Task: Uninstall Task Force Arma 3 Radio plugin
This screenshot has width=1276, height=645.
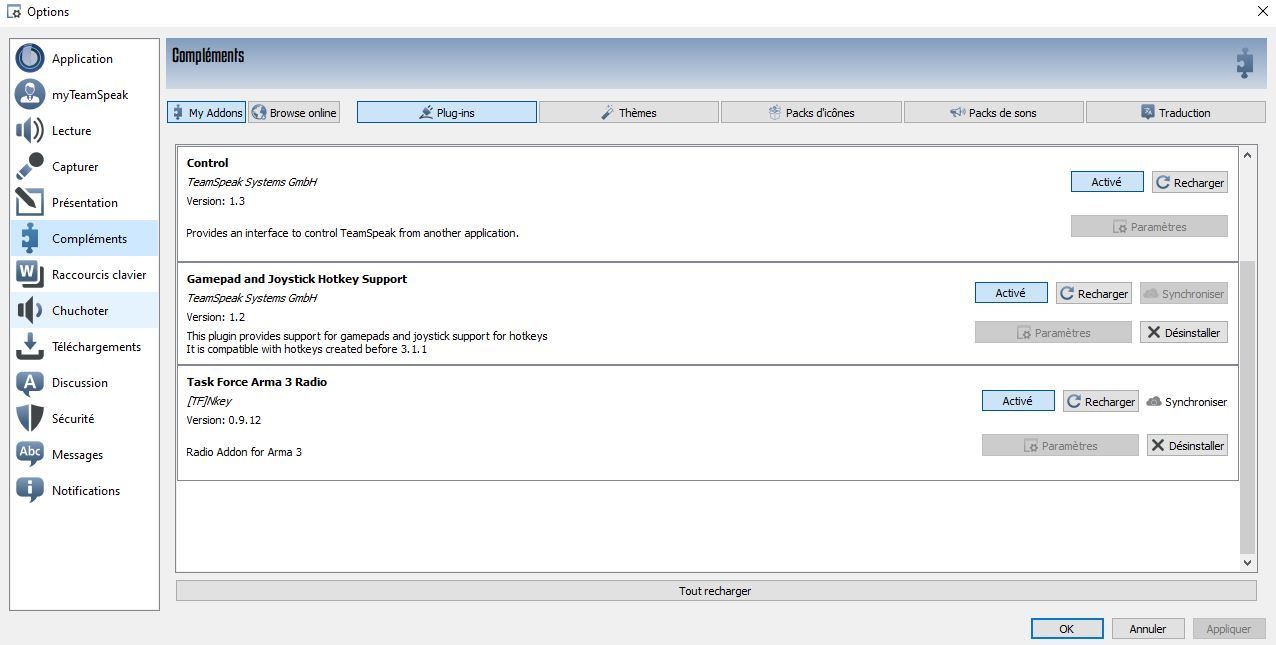Action: 1187,446
